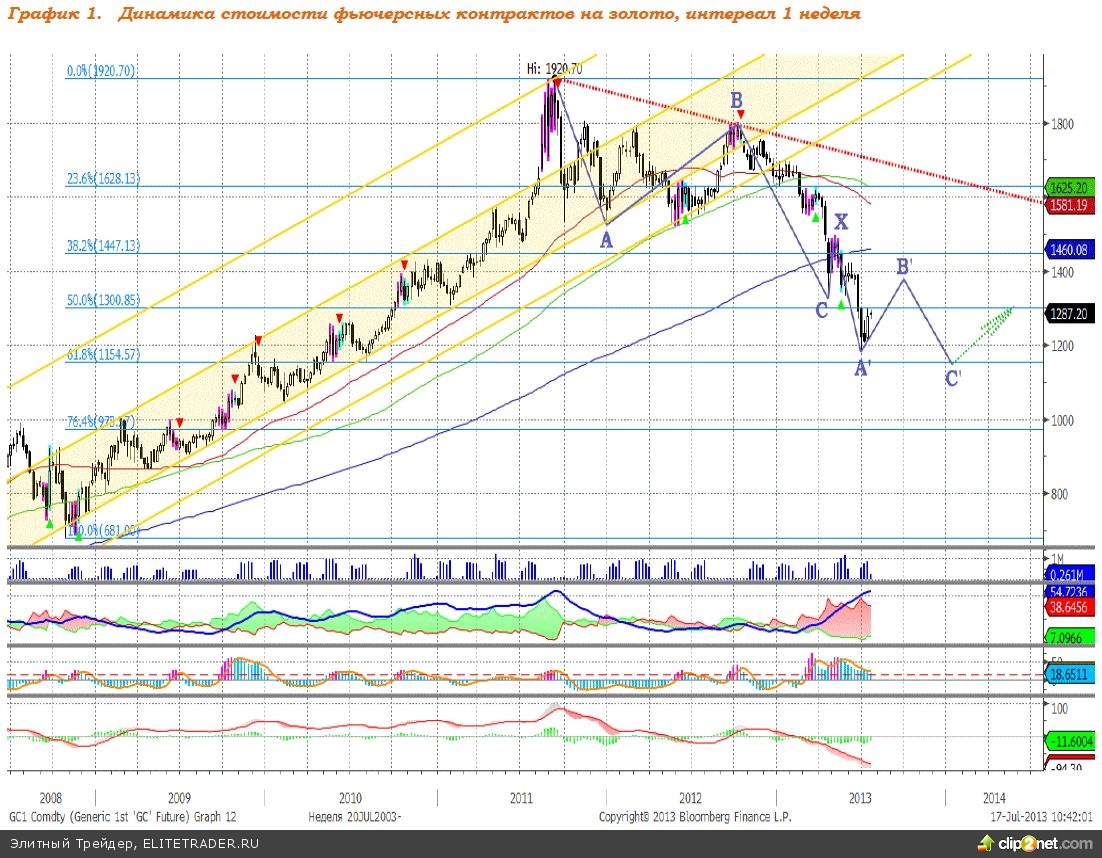The image size is (1102, 858).
Task: Click the red triangle marker above wave B
Action: pos(740,114)
